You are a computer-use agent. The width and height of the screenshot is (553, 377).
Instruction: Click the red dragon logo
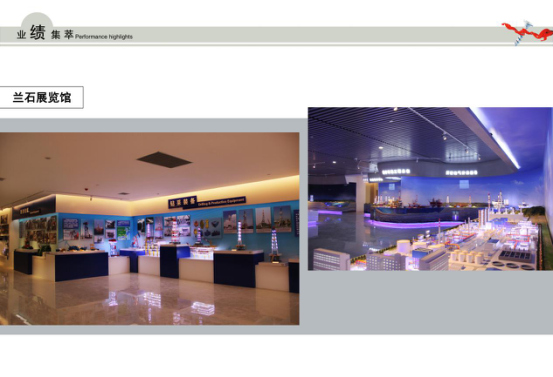pos(528,33)
